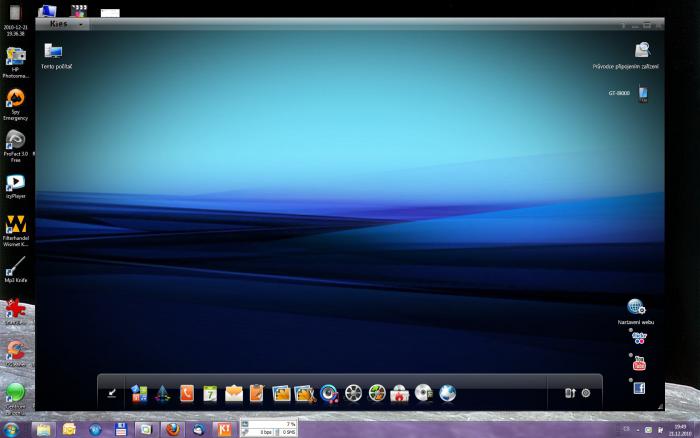Open Tento počítač in Kies
The image size is (700, 438).
click(54, 51)
